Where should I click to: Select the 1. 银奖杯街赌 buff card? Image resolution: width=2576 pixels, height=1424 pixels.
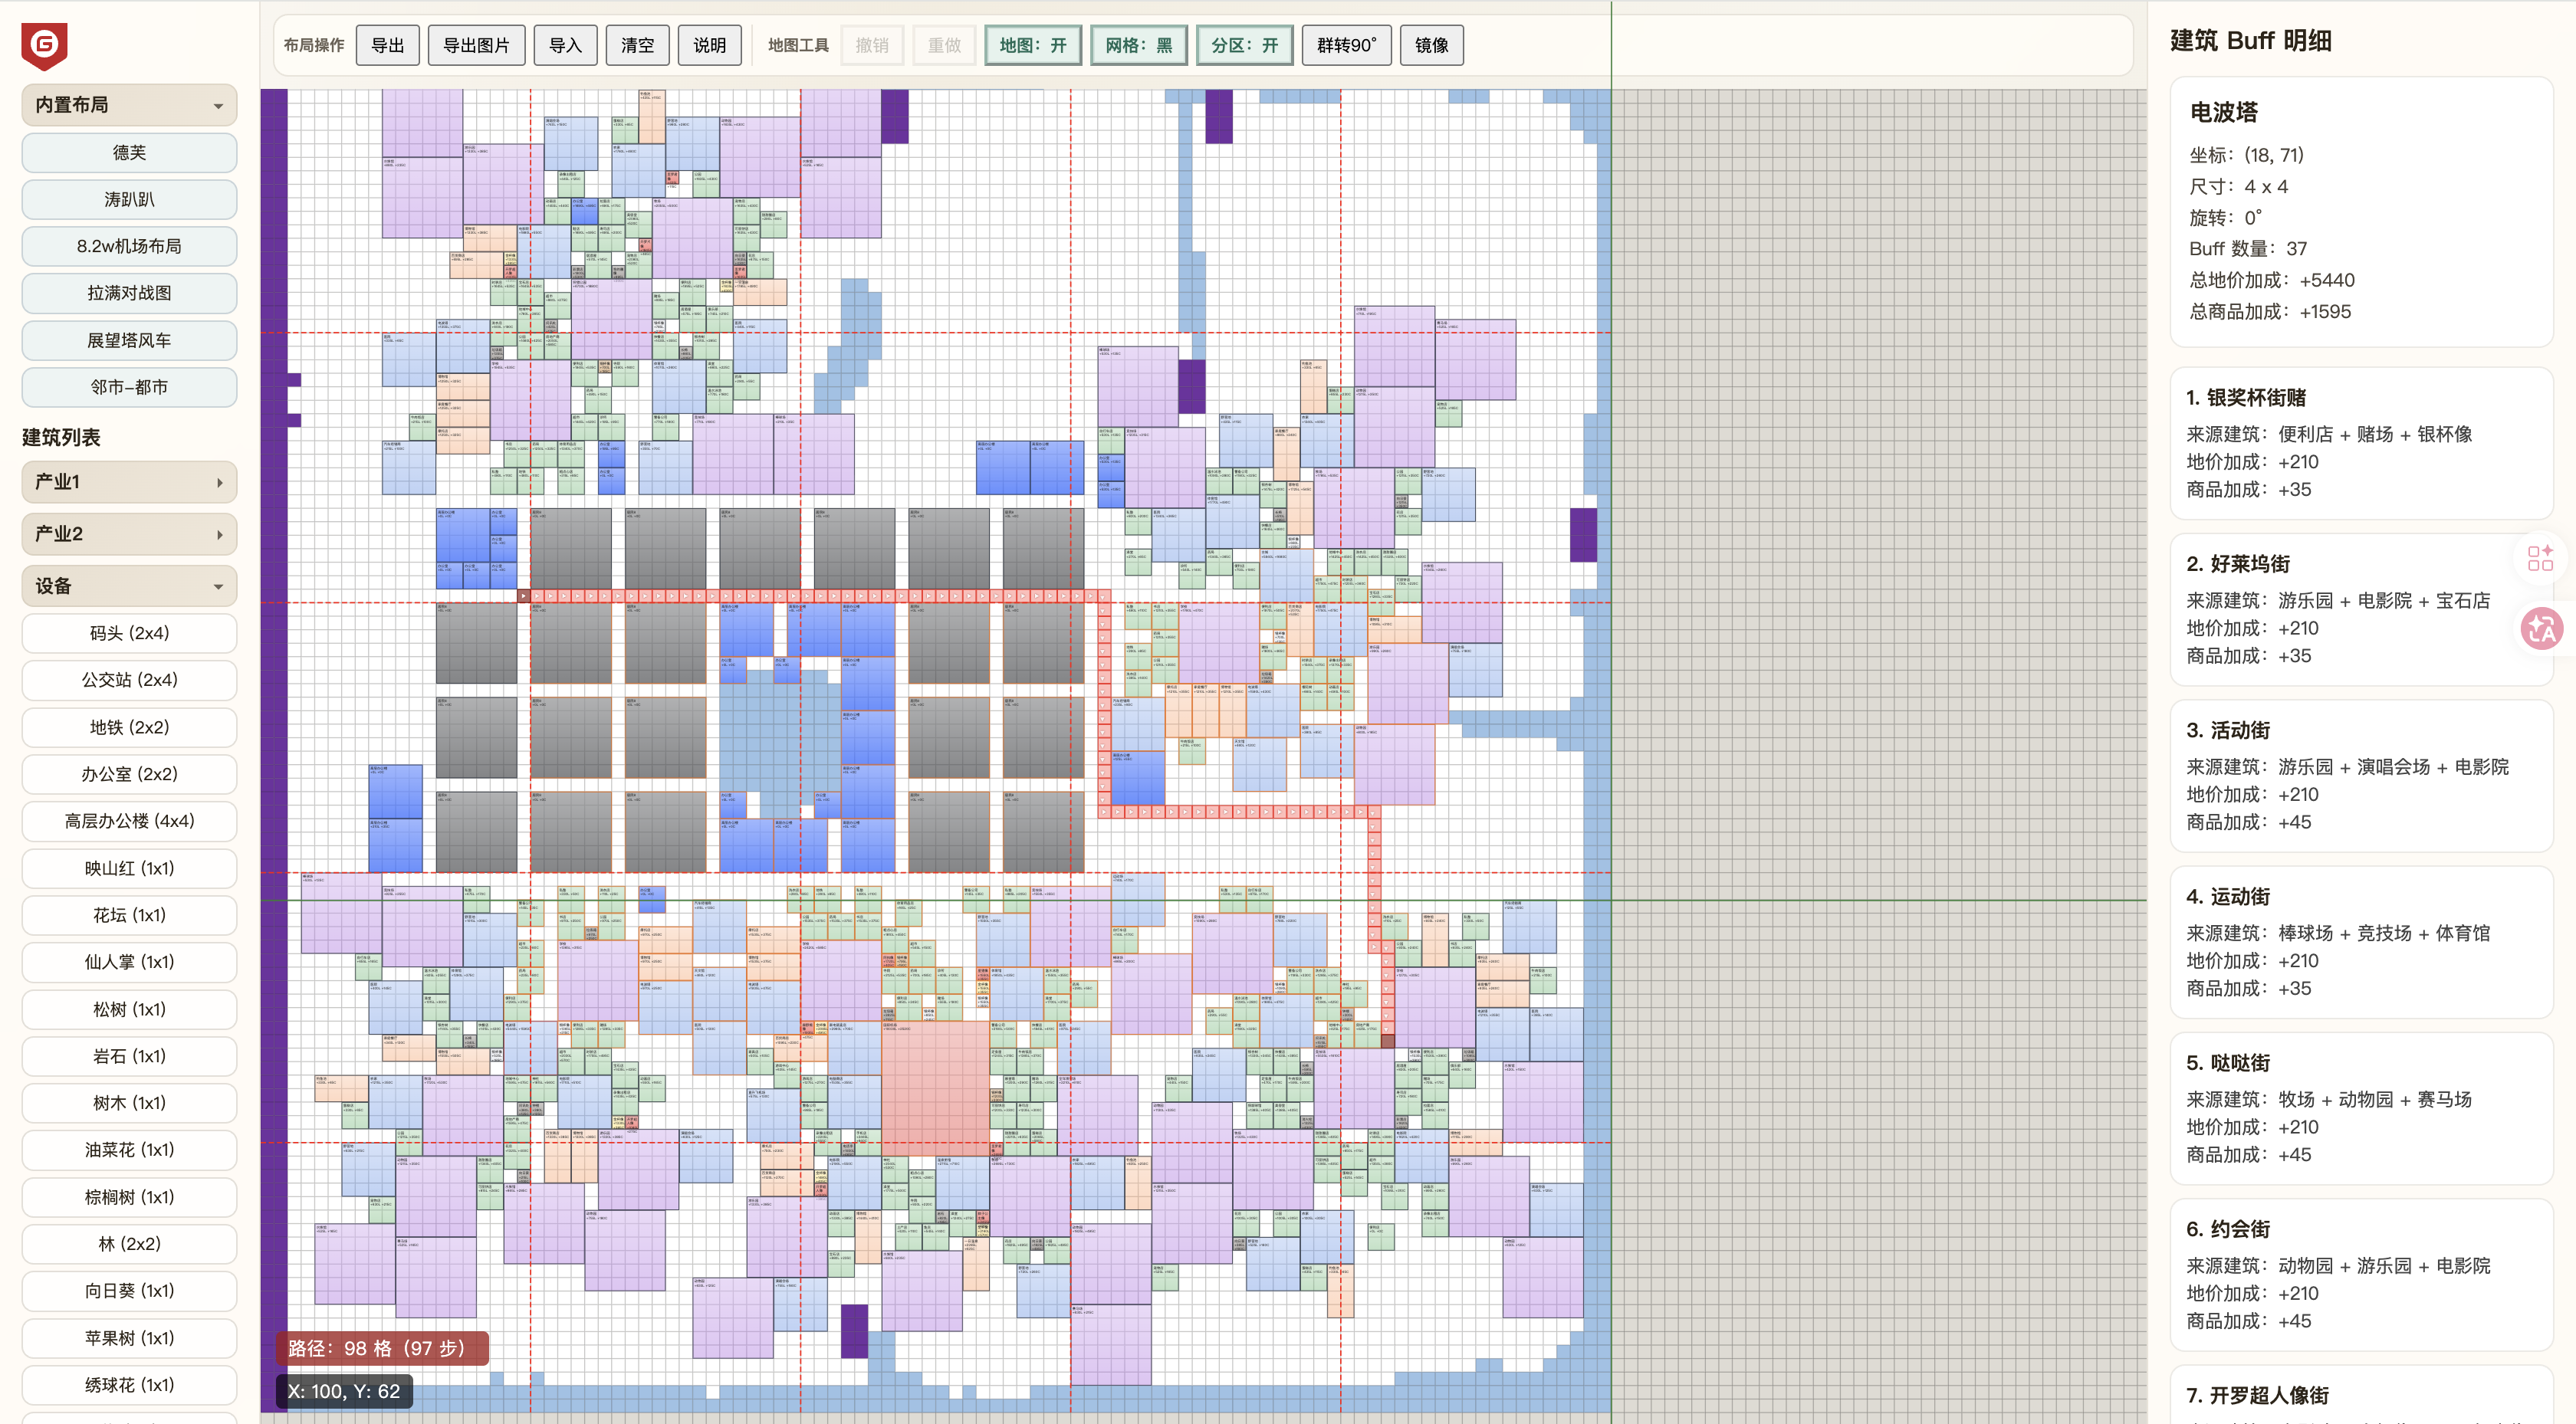pos(2361,443)
